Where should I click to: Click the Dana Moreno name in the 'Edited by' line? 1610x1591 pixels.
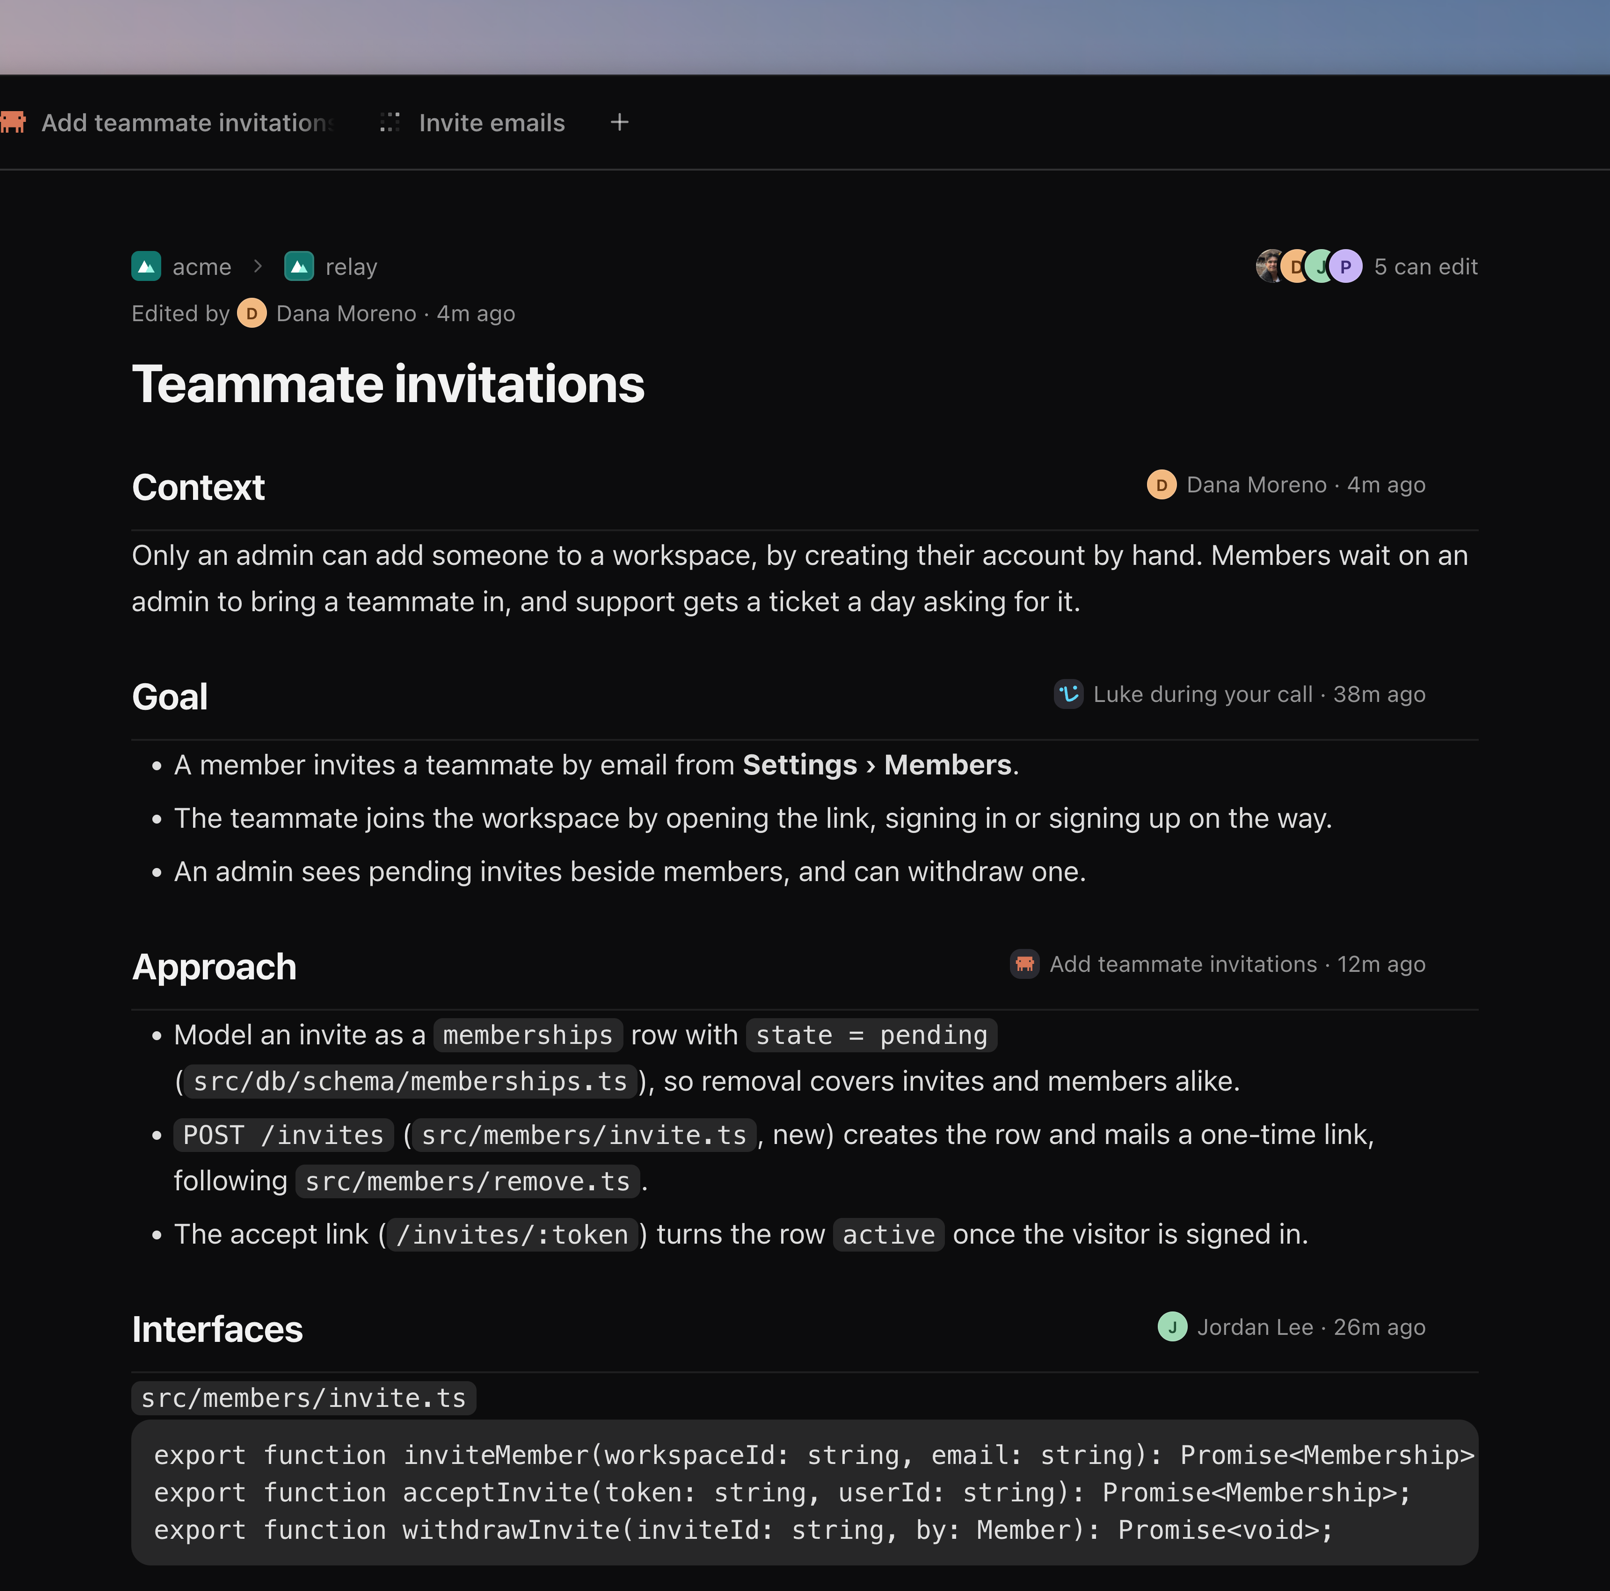click(346, 314)
